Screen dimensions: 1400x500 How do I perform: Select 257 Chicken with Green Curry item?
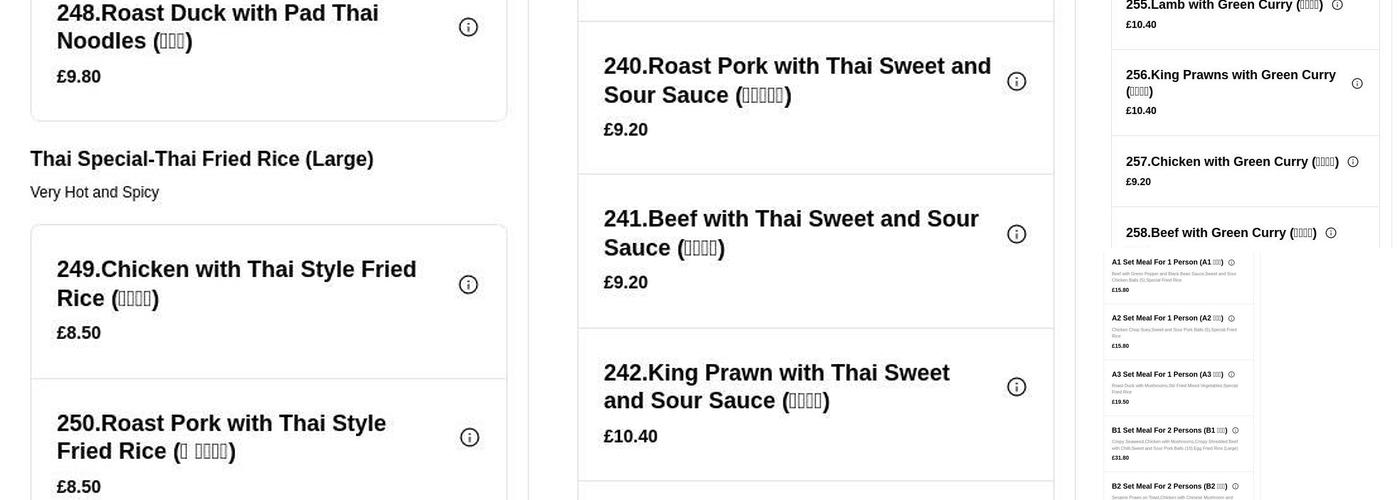1232,162
